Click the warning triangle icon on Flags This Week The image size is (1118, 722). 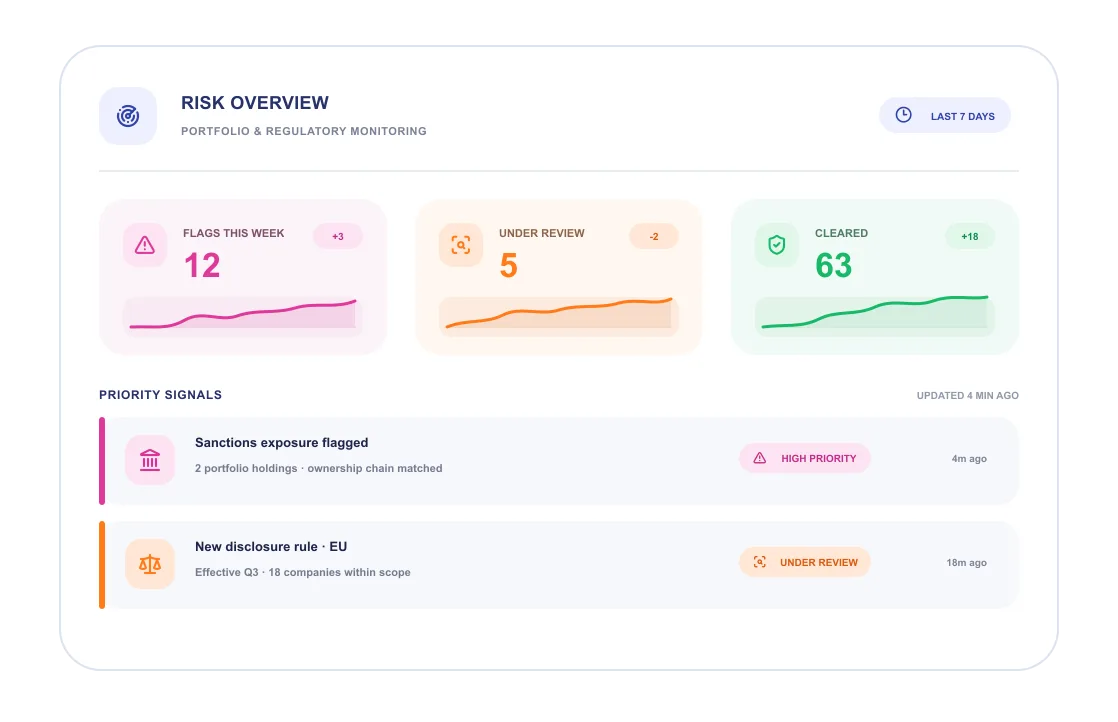click(145, 245)
